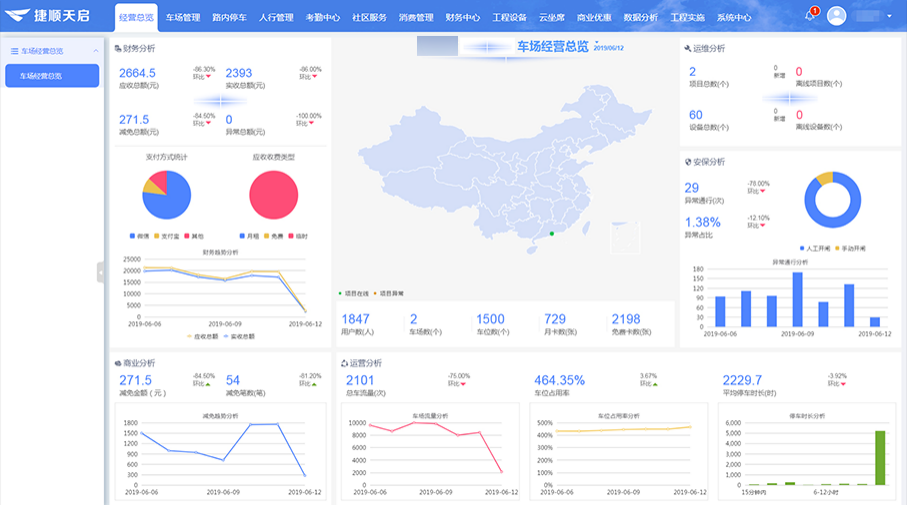
Task: Click the 支付方式统计 pie chart
Action: click(x=167, y=195)
